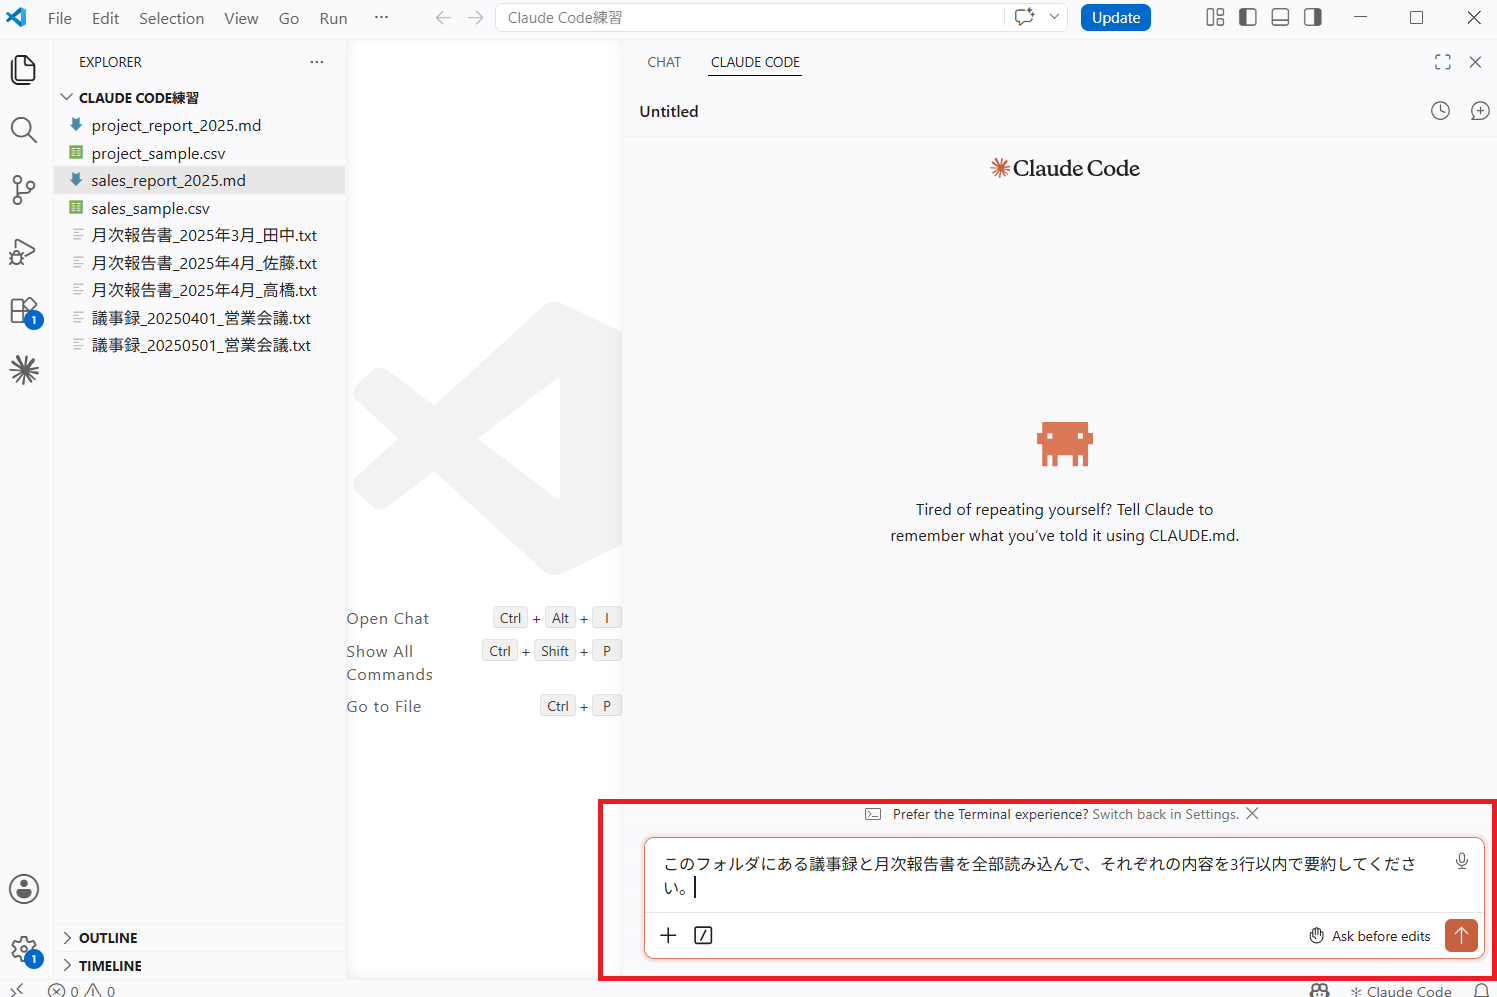
Task: Open the View menu
Action: coord(241,18)
